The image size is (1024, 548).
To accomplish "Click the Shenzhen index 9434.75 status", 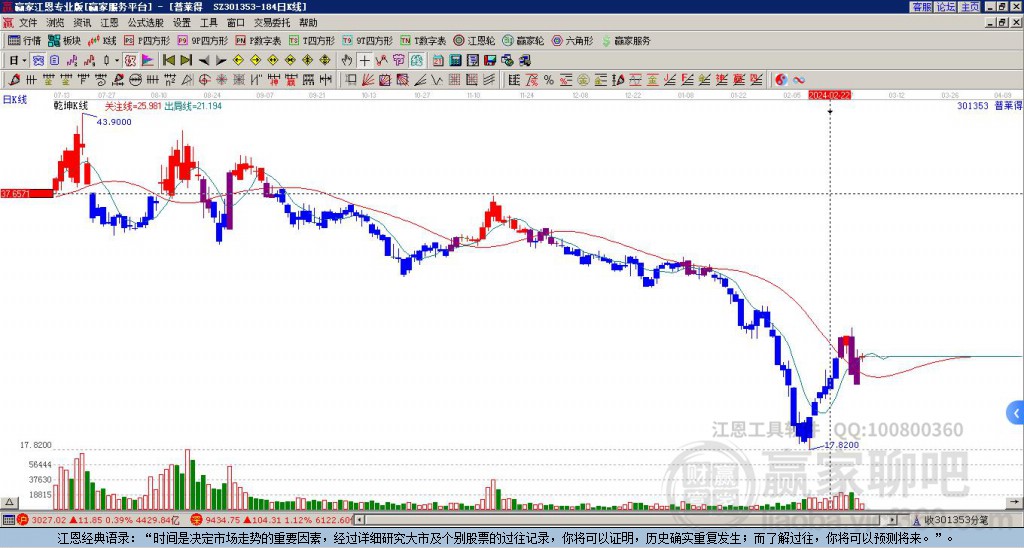I will 271,521.
